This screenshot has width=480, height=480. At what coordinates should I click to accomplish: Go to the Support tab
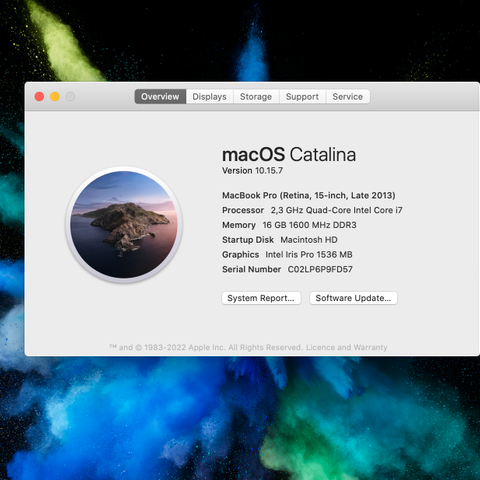tap(302, 97)
